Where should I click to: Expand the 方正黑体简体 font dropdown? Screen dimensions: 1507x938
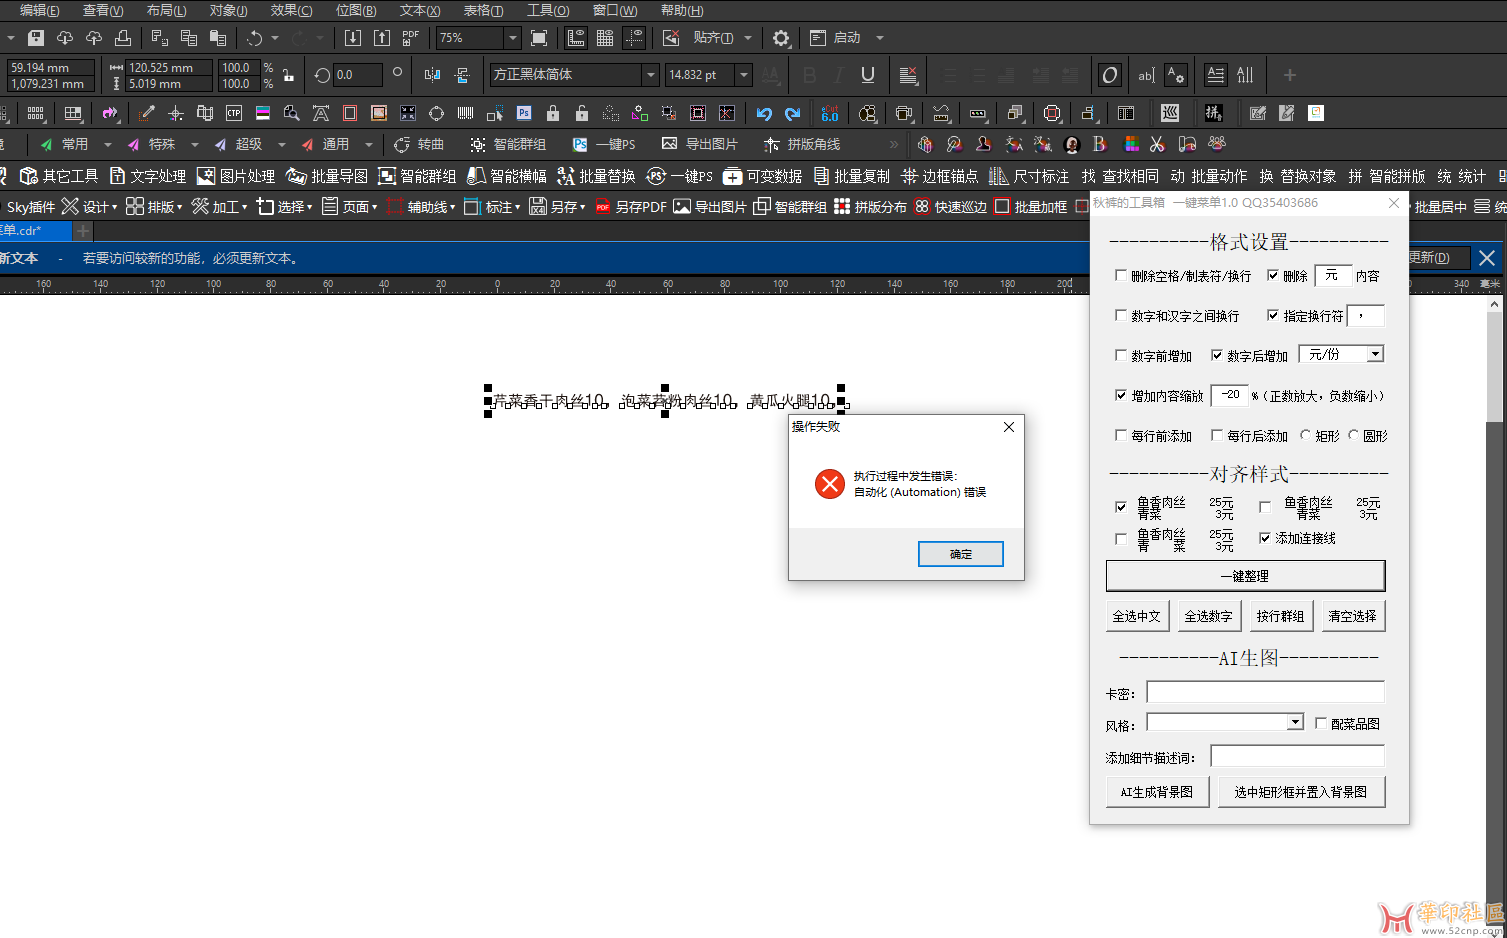click(x=650, y=75)
